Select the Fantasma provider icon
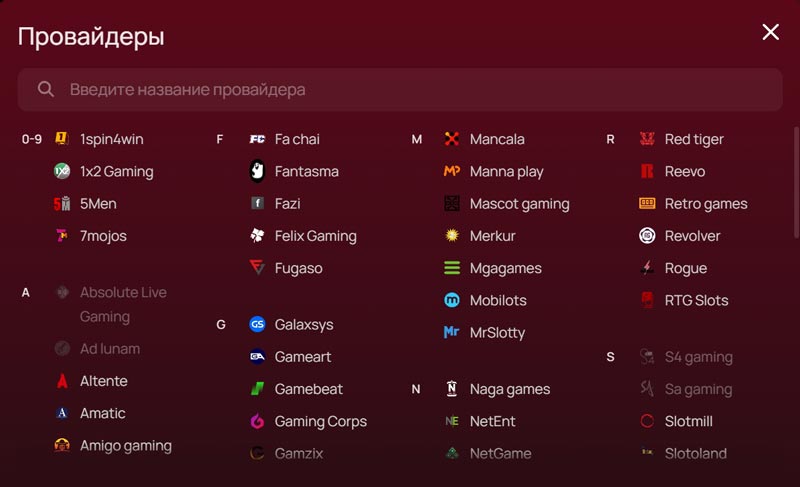 257,171
